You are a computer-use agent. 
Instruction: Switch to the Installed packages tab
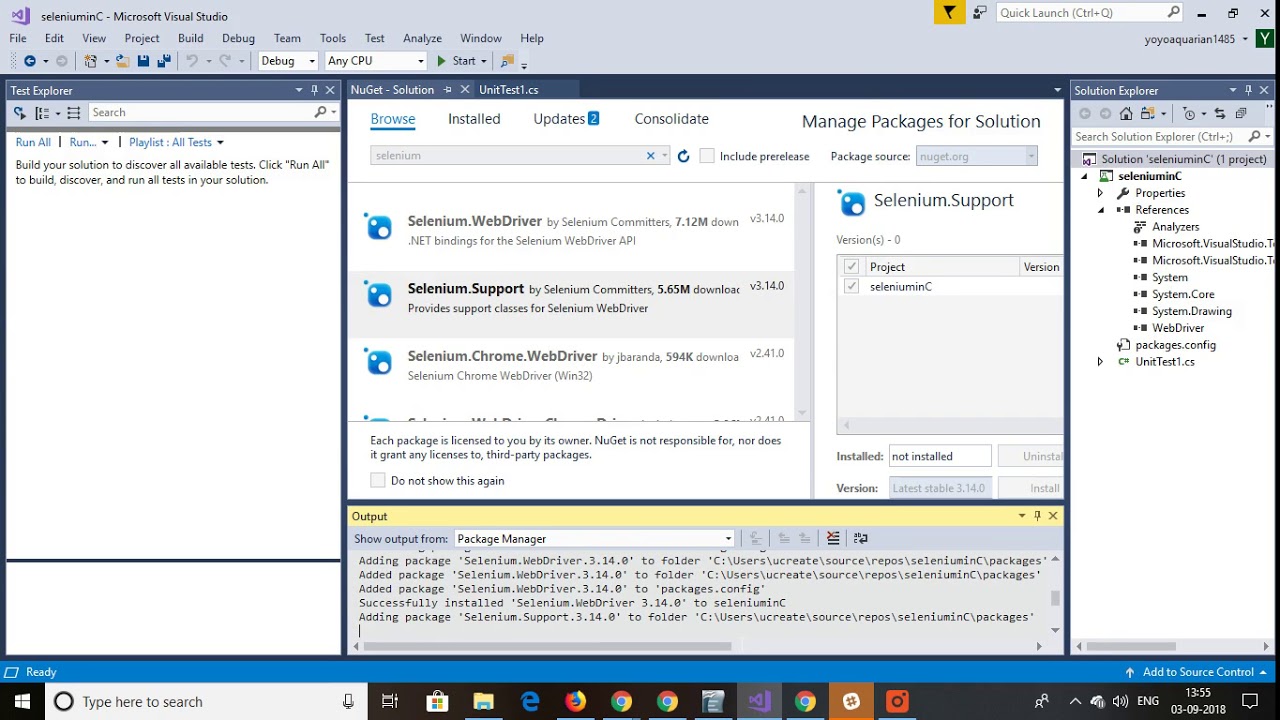[x=474, y=119]
